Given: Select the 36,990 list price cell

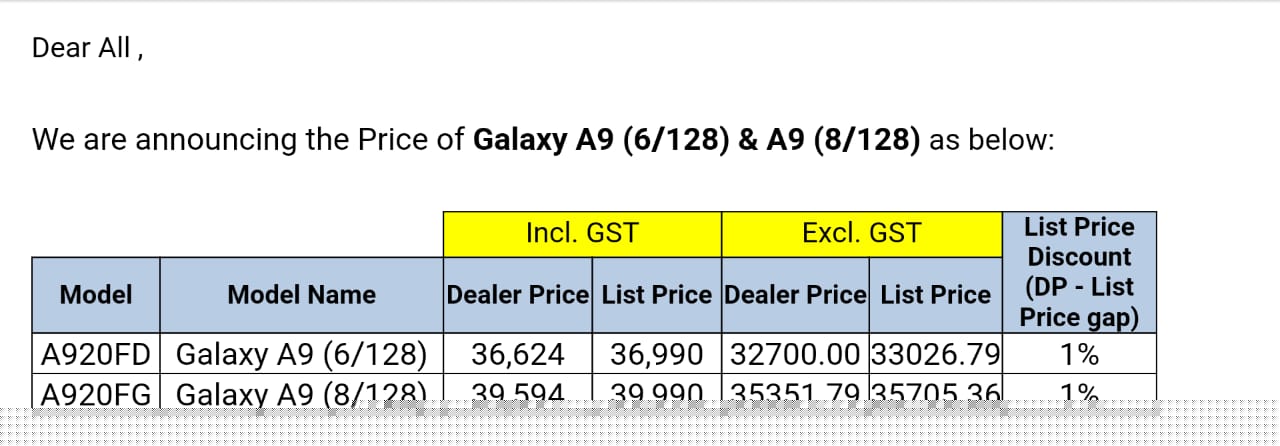Looking at the screenshot, I should coord(657,354).
